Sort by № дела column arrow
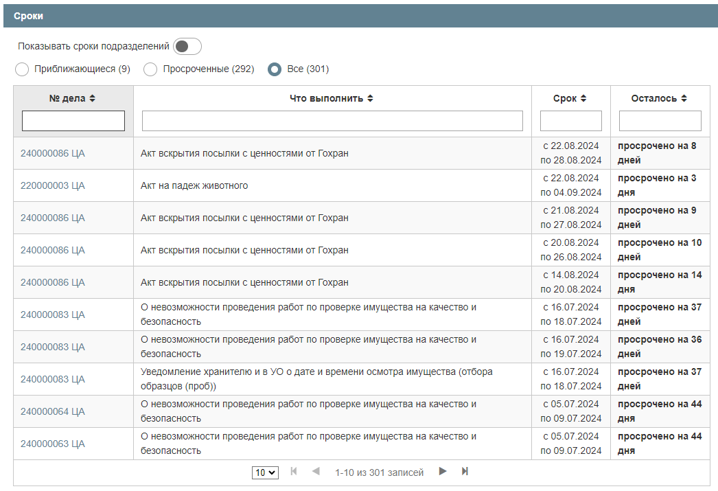This screenshot has height=491, width=718. [x=93, y=98]
